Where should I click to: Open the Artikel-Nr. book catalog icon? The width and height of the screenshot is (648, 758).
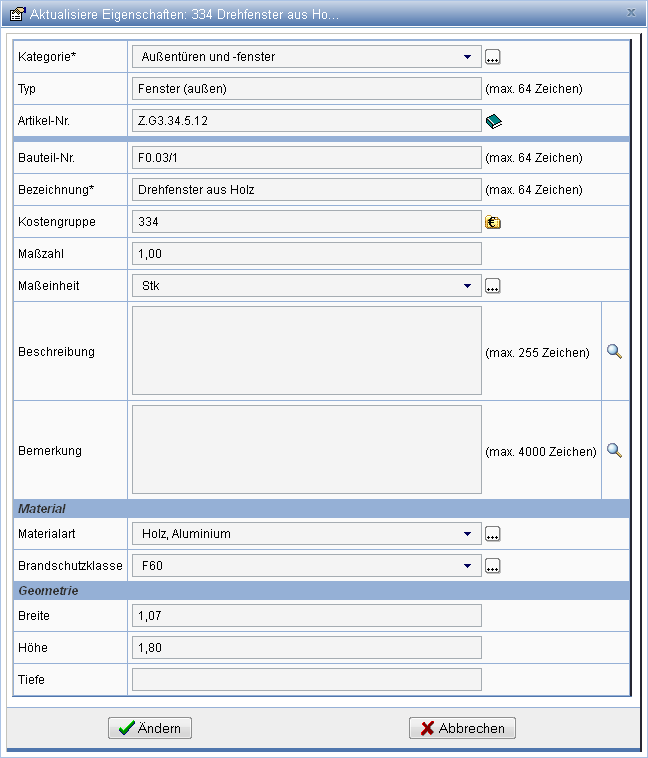tap(493, 121)
